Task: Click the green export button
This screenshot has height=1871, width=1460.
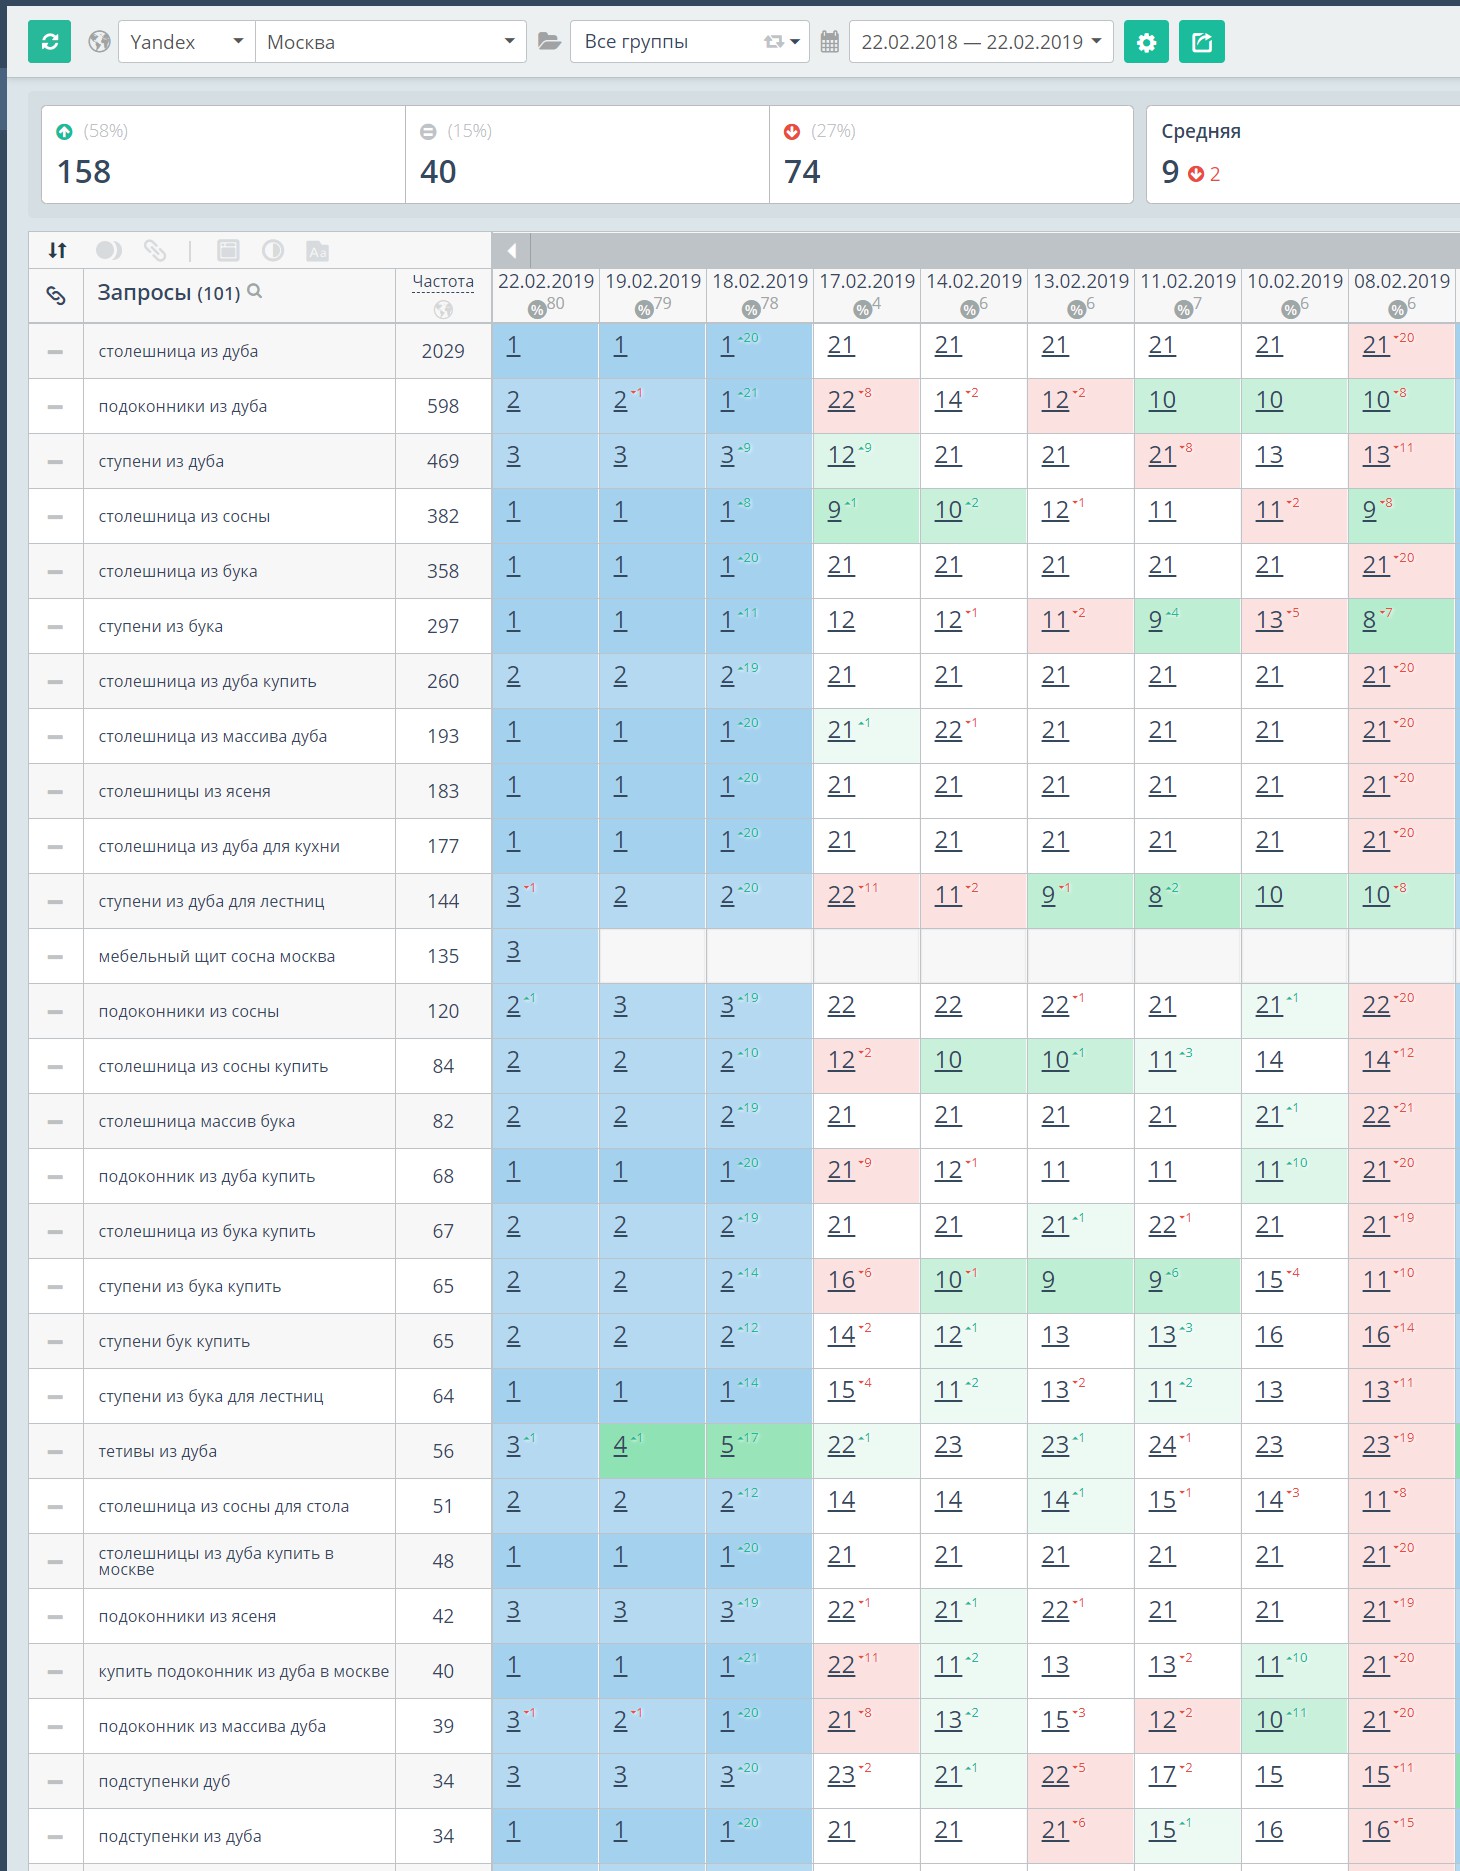Action: 1202,42
